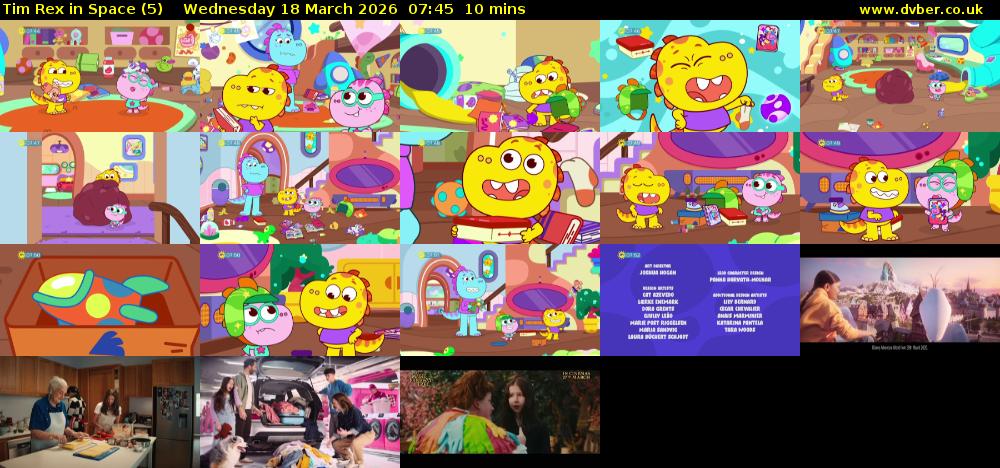Open the family packing car boot thumbnail

coord(299,412)
